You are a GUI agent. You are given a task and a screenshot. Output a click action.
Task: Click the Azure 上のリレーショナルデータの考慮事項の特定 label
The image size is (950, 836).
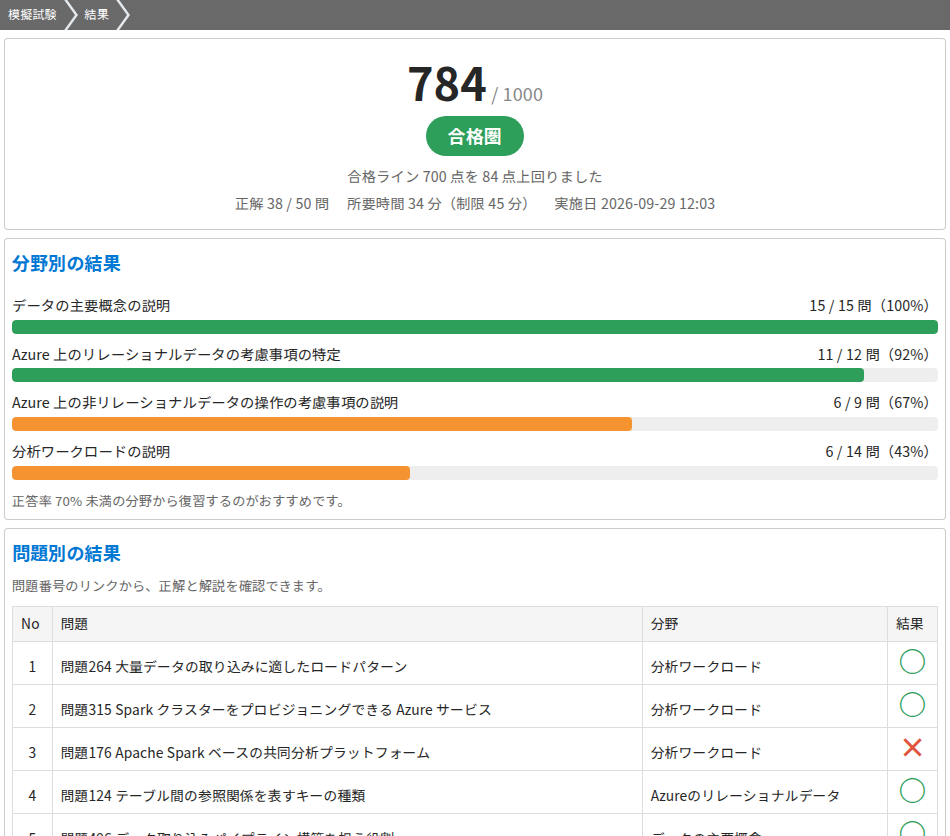(176, 354)
